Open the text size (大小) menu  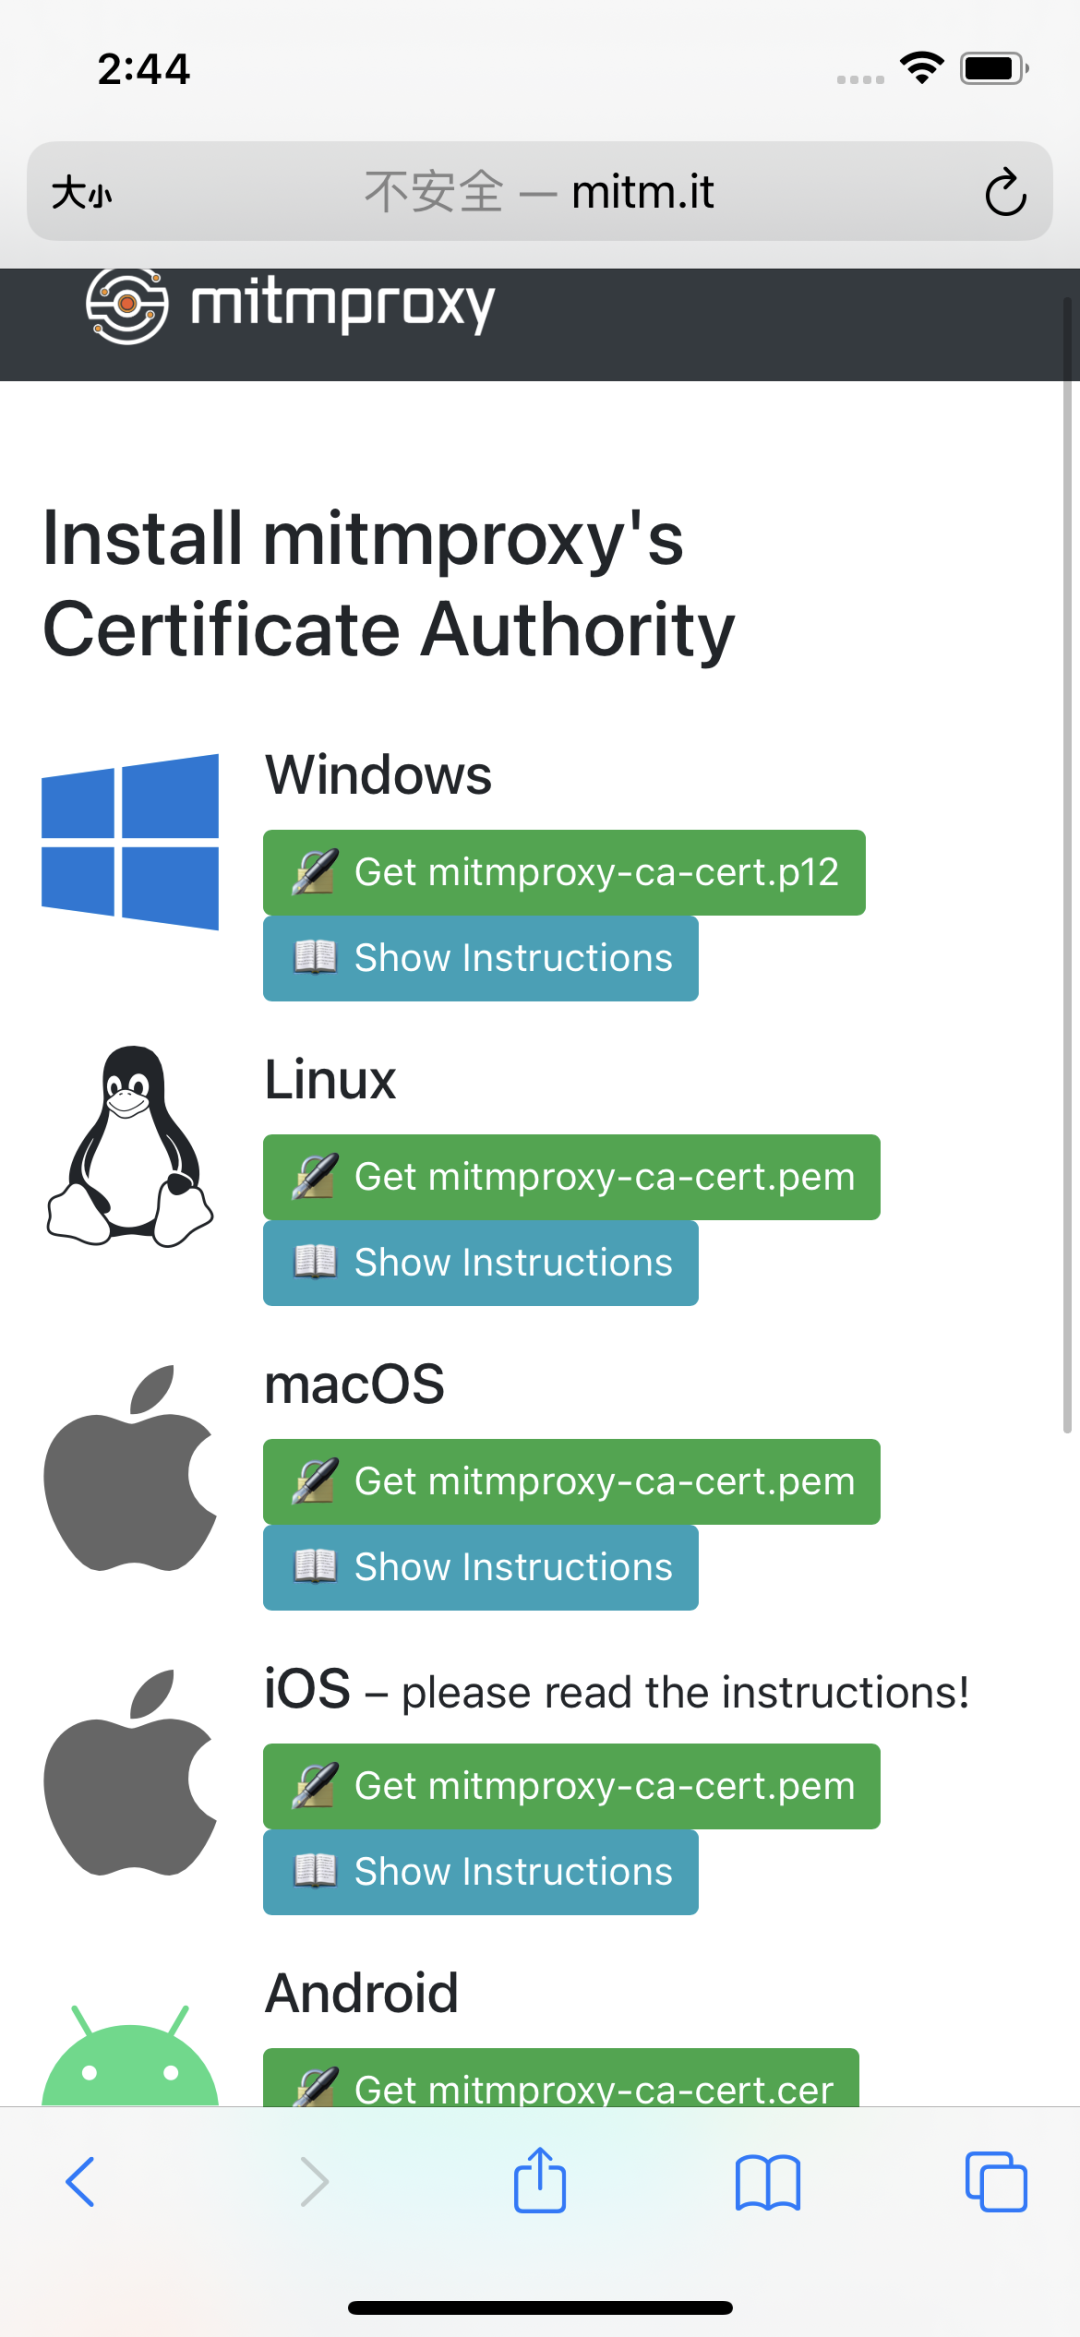(x=82, y=192)
